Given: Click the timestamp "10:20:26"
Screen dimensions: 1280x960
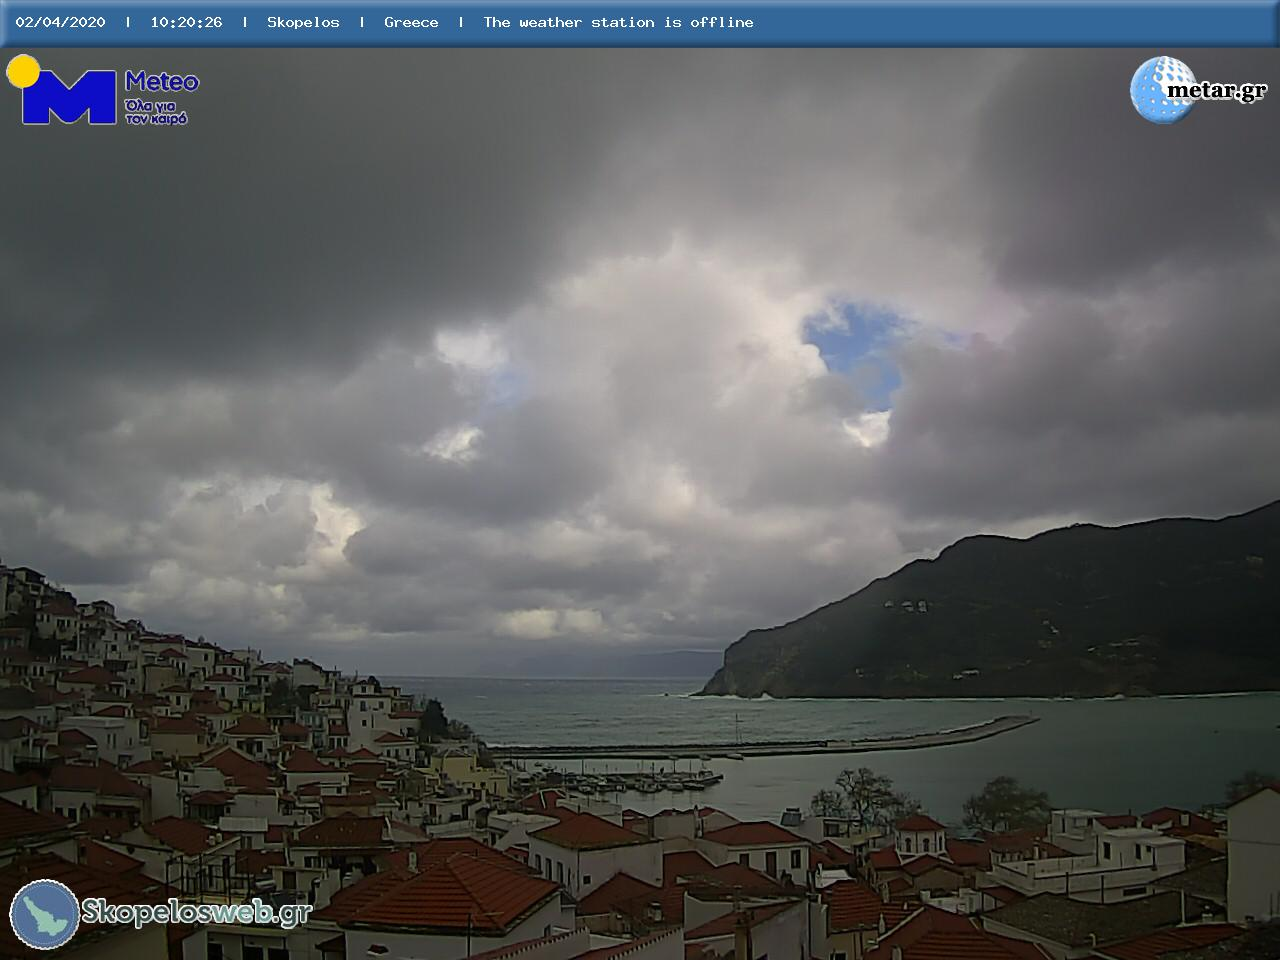Looking at the screenshot, I should (186, 22).
